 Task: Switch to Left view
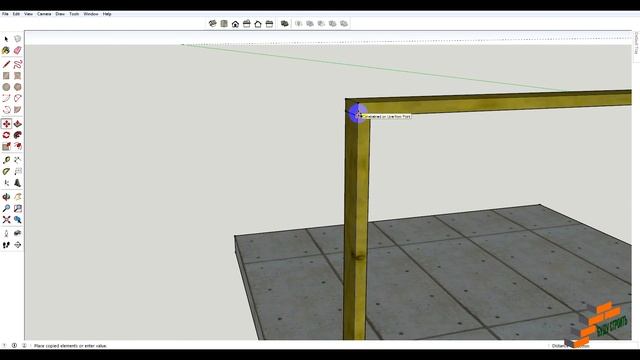269,24
